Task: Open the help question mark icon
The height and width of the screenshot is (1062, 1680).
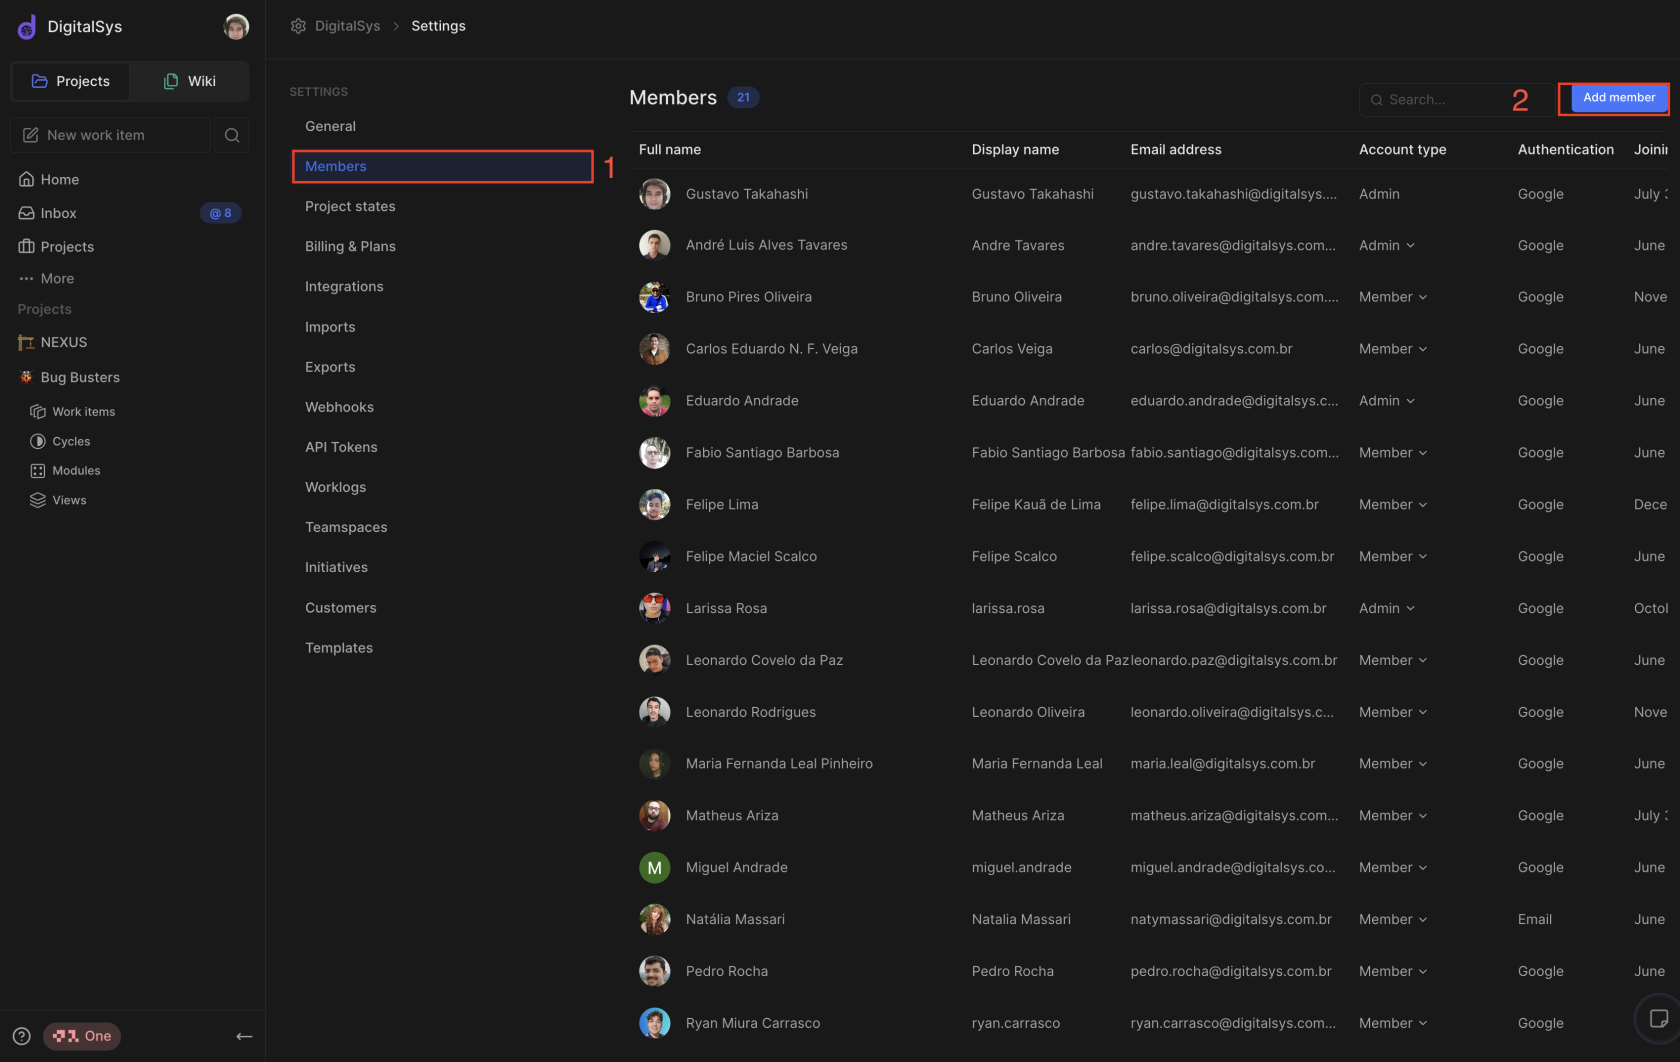Action: pyautogui.click(x=22, y=1036)
